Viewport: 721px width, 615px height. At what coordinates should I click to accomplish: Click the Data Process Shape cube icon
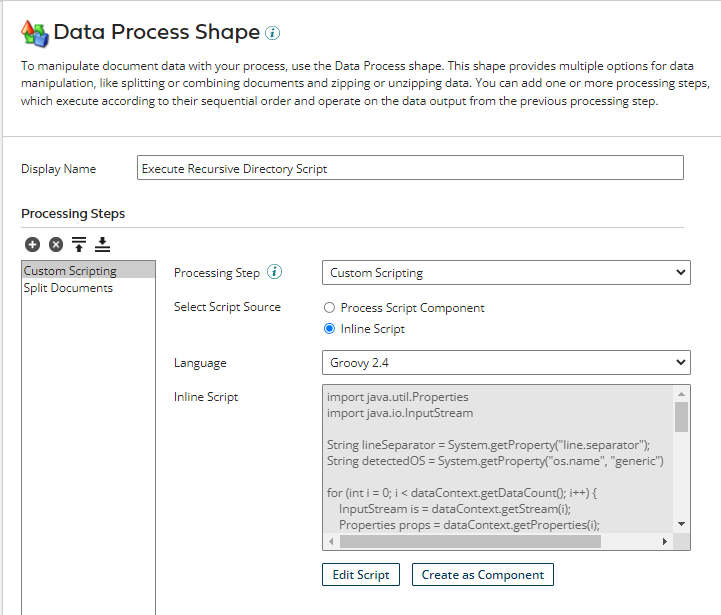[x=34, y=33]
